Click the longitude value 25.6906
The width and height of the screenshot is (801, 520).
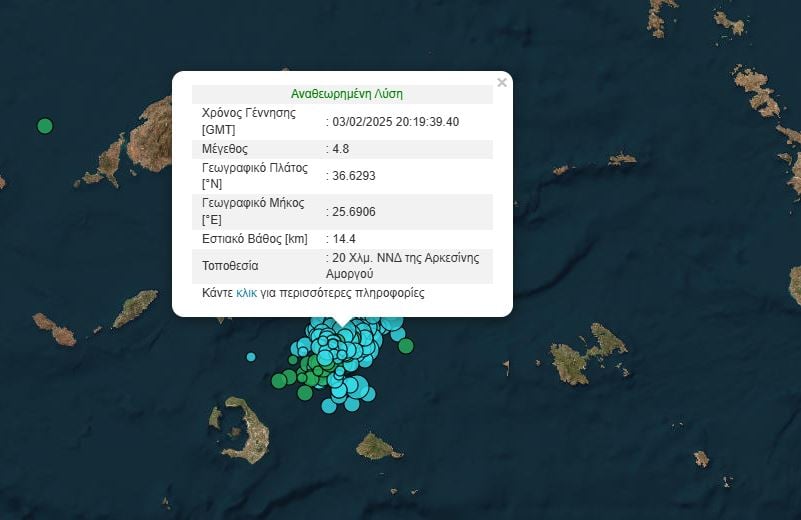(354, 211)
